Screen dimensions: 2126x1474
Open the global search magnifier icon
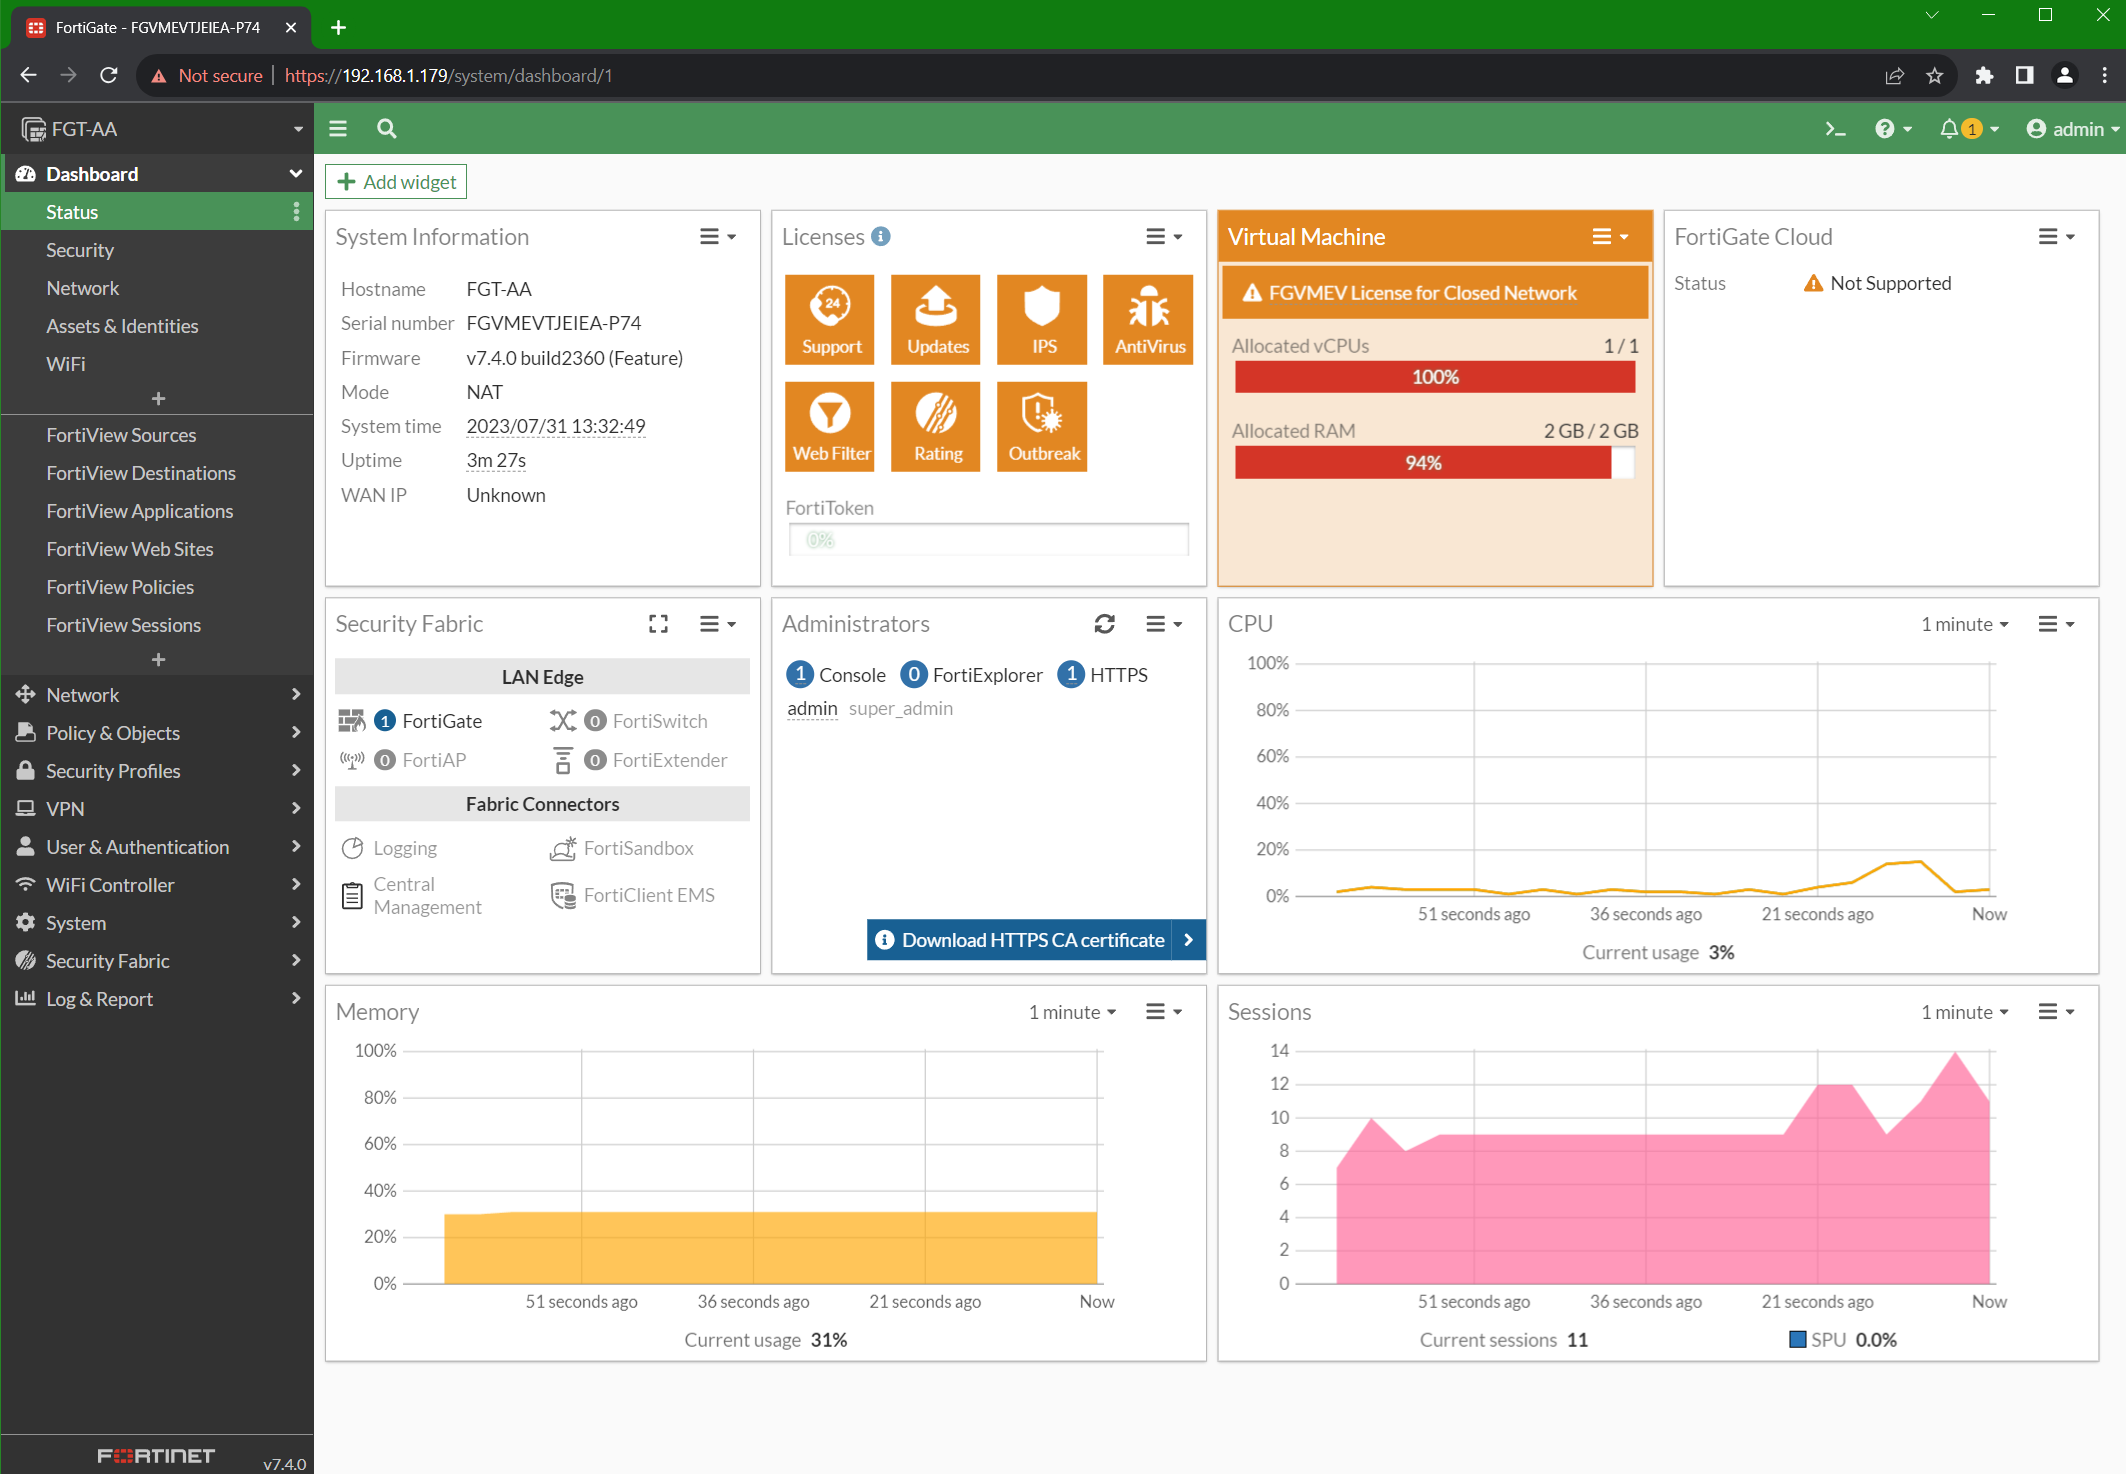click(x=387, y=128)
